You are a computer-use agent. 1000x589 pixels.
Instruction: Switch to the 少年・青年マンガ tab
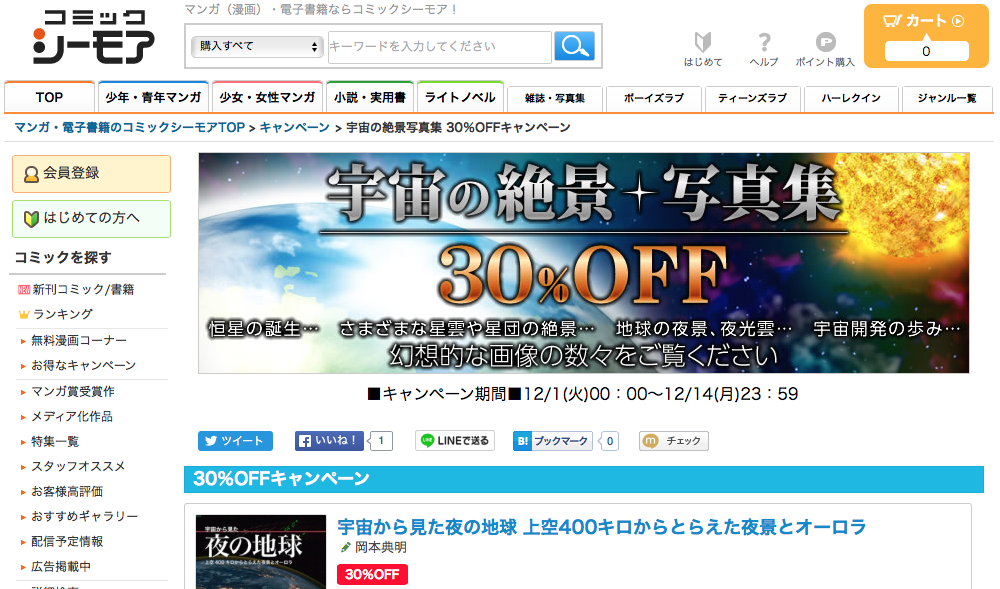pos(153,97)
